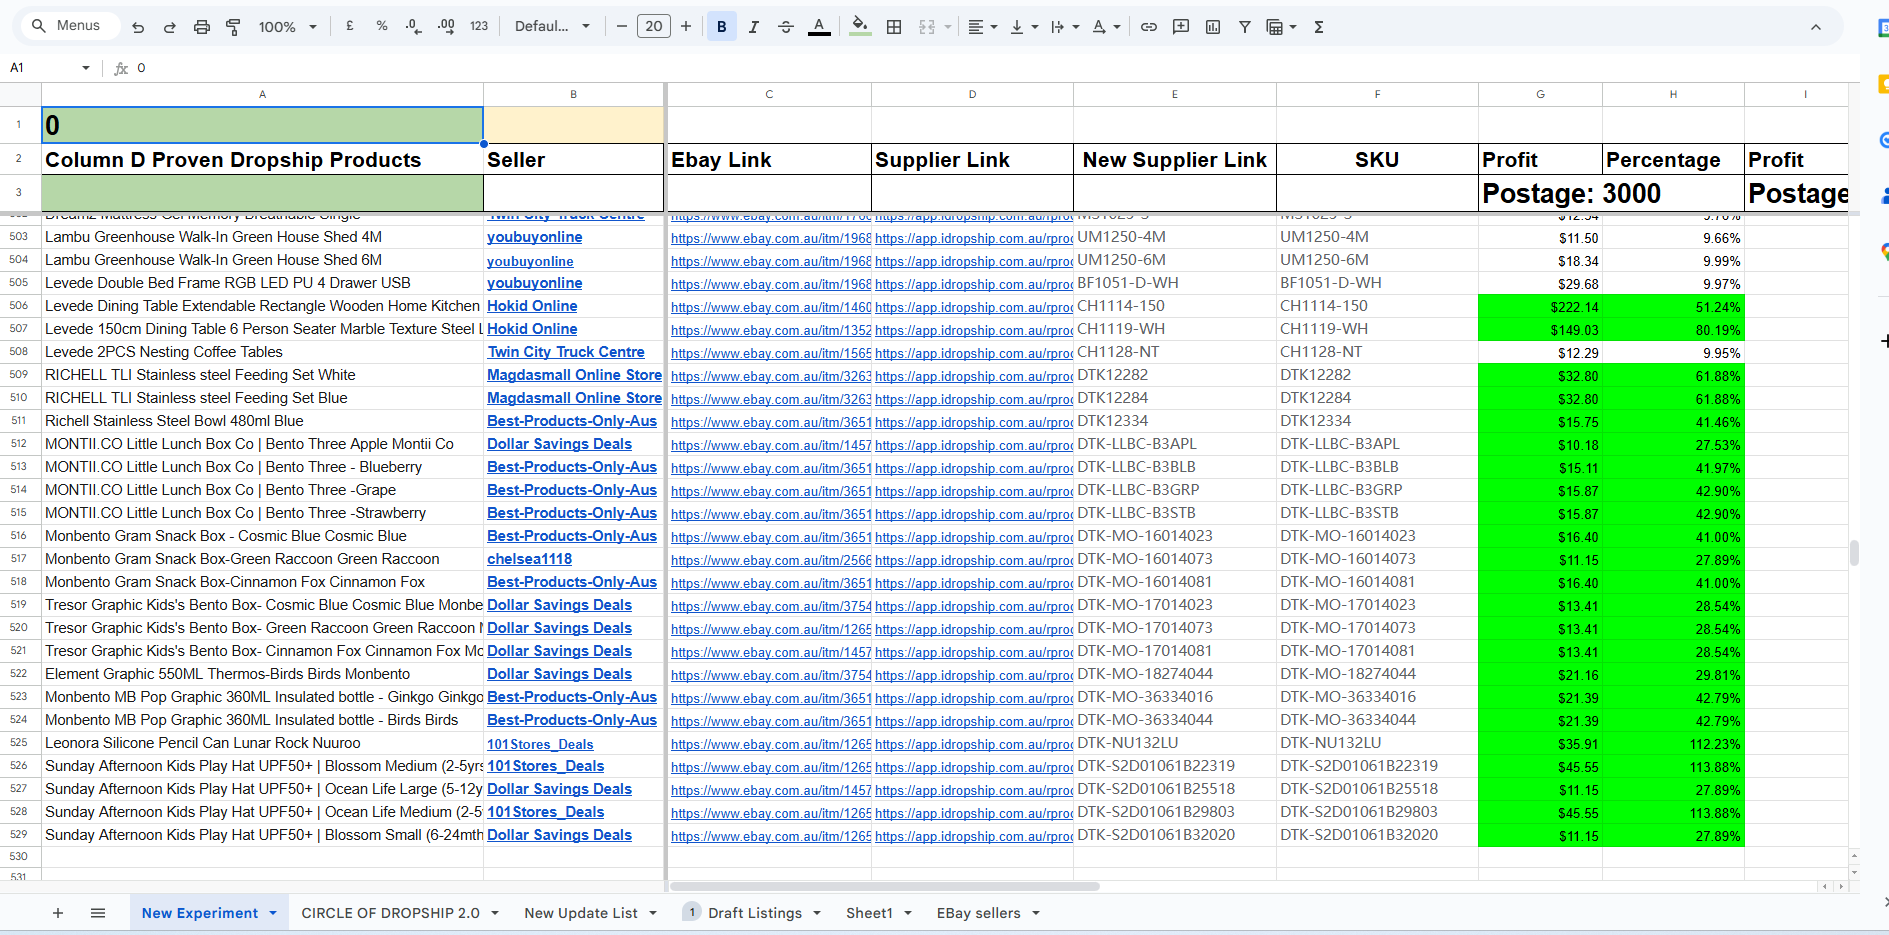Increase decimal places icon
Image resolution: width=1889 pixels, height=935 pixels.
446,27
